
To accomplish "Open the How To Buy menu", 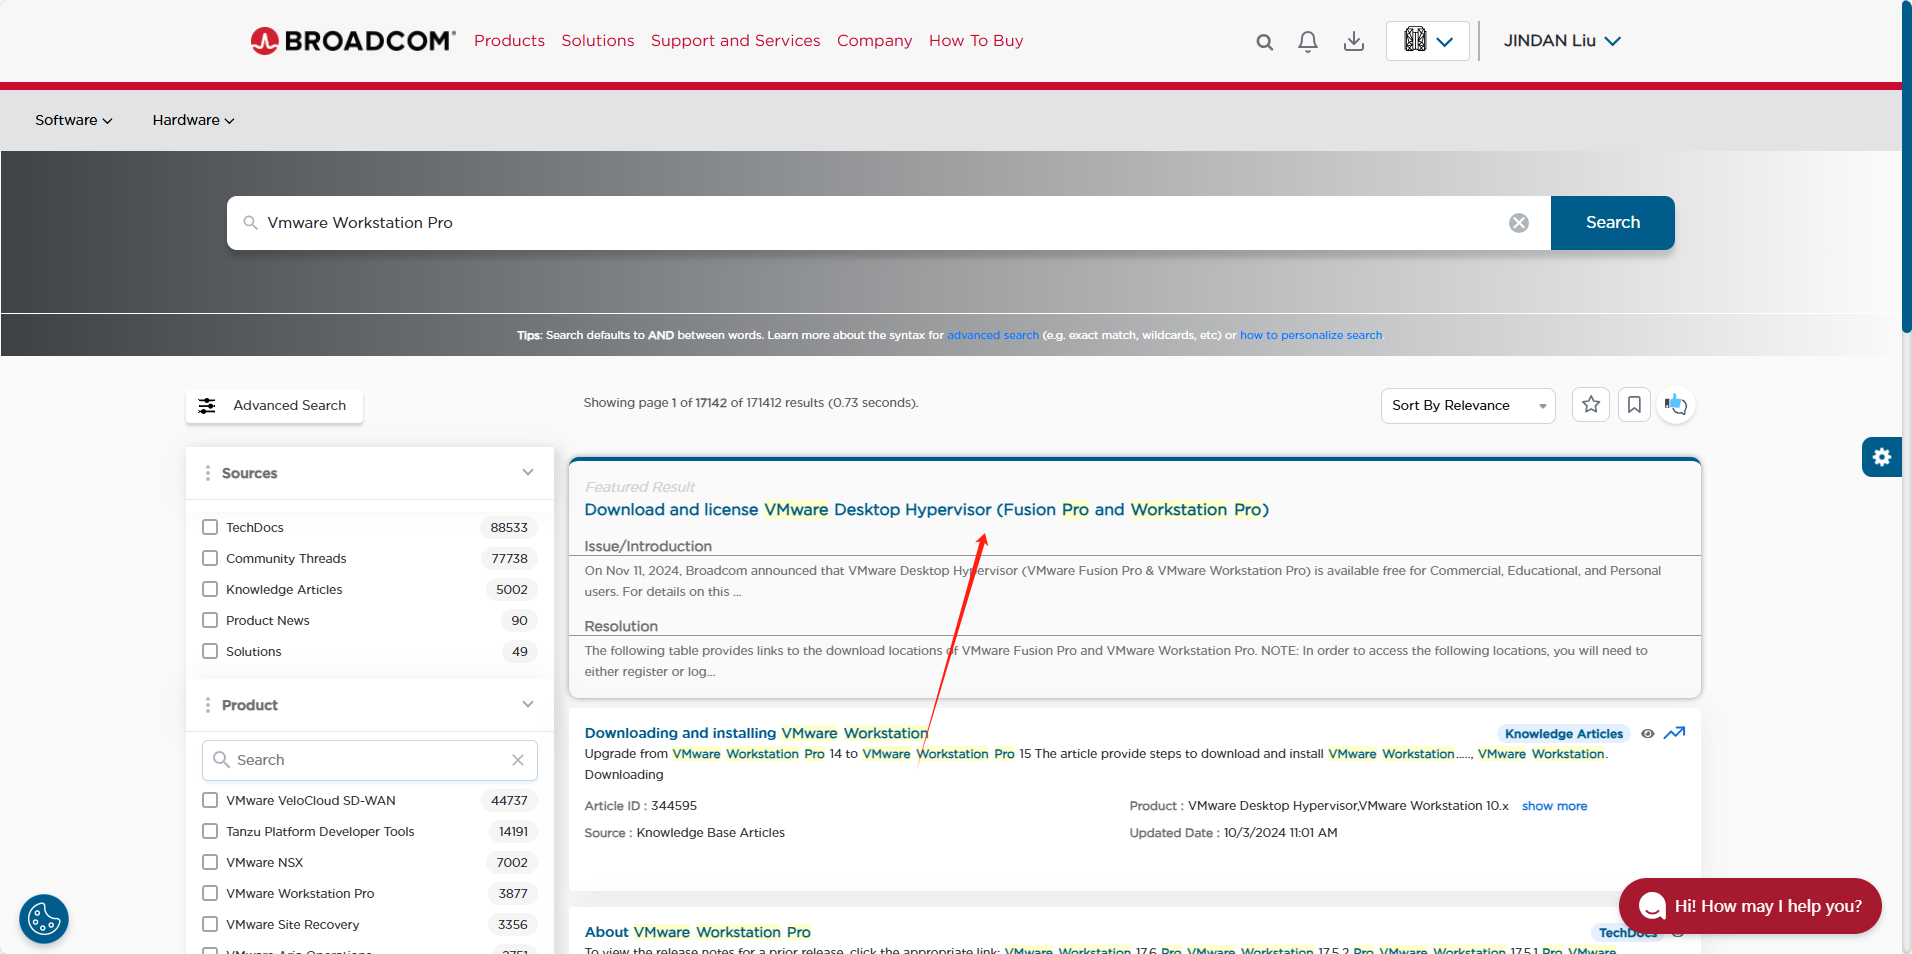I will [976, 41].
